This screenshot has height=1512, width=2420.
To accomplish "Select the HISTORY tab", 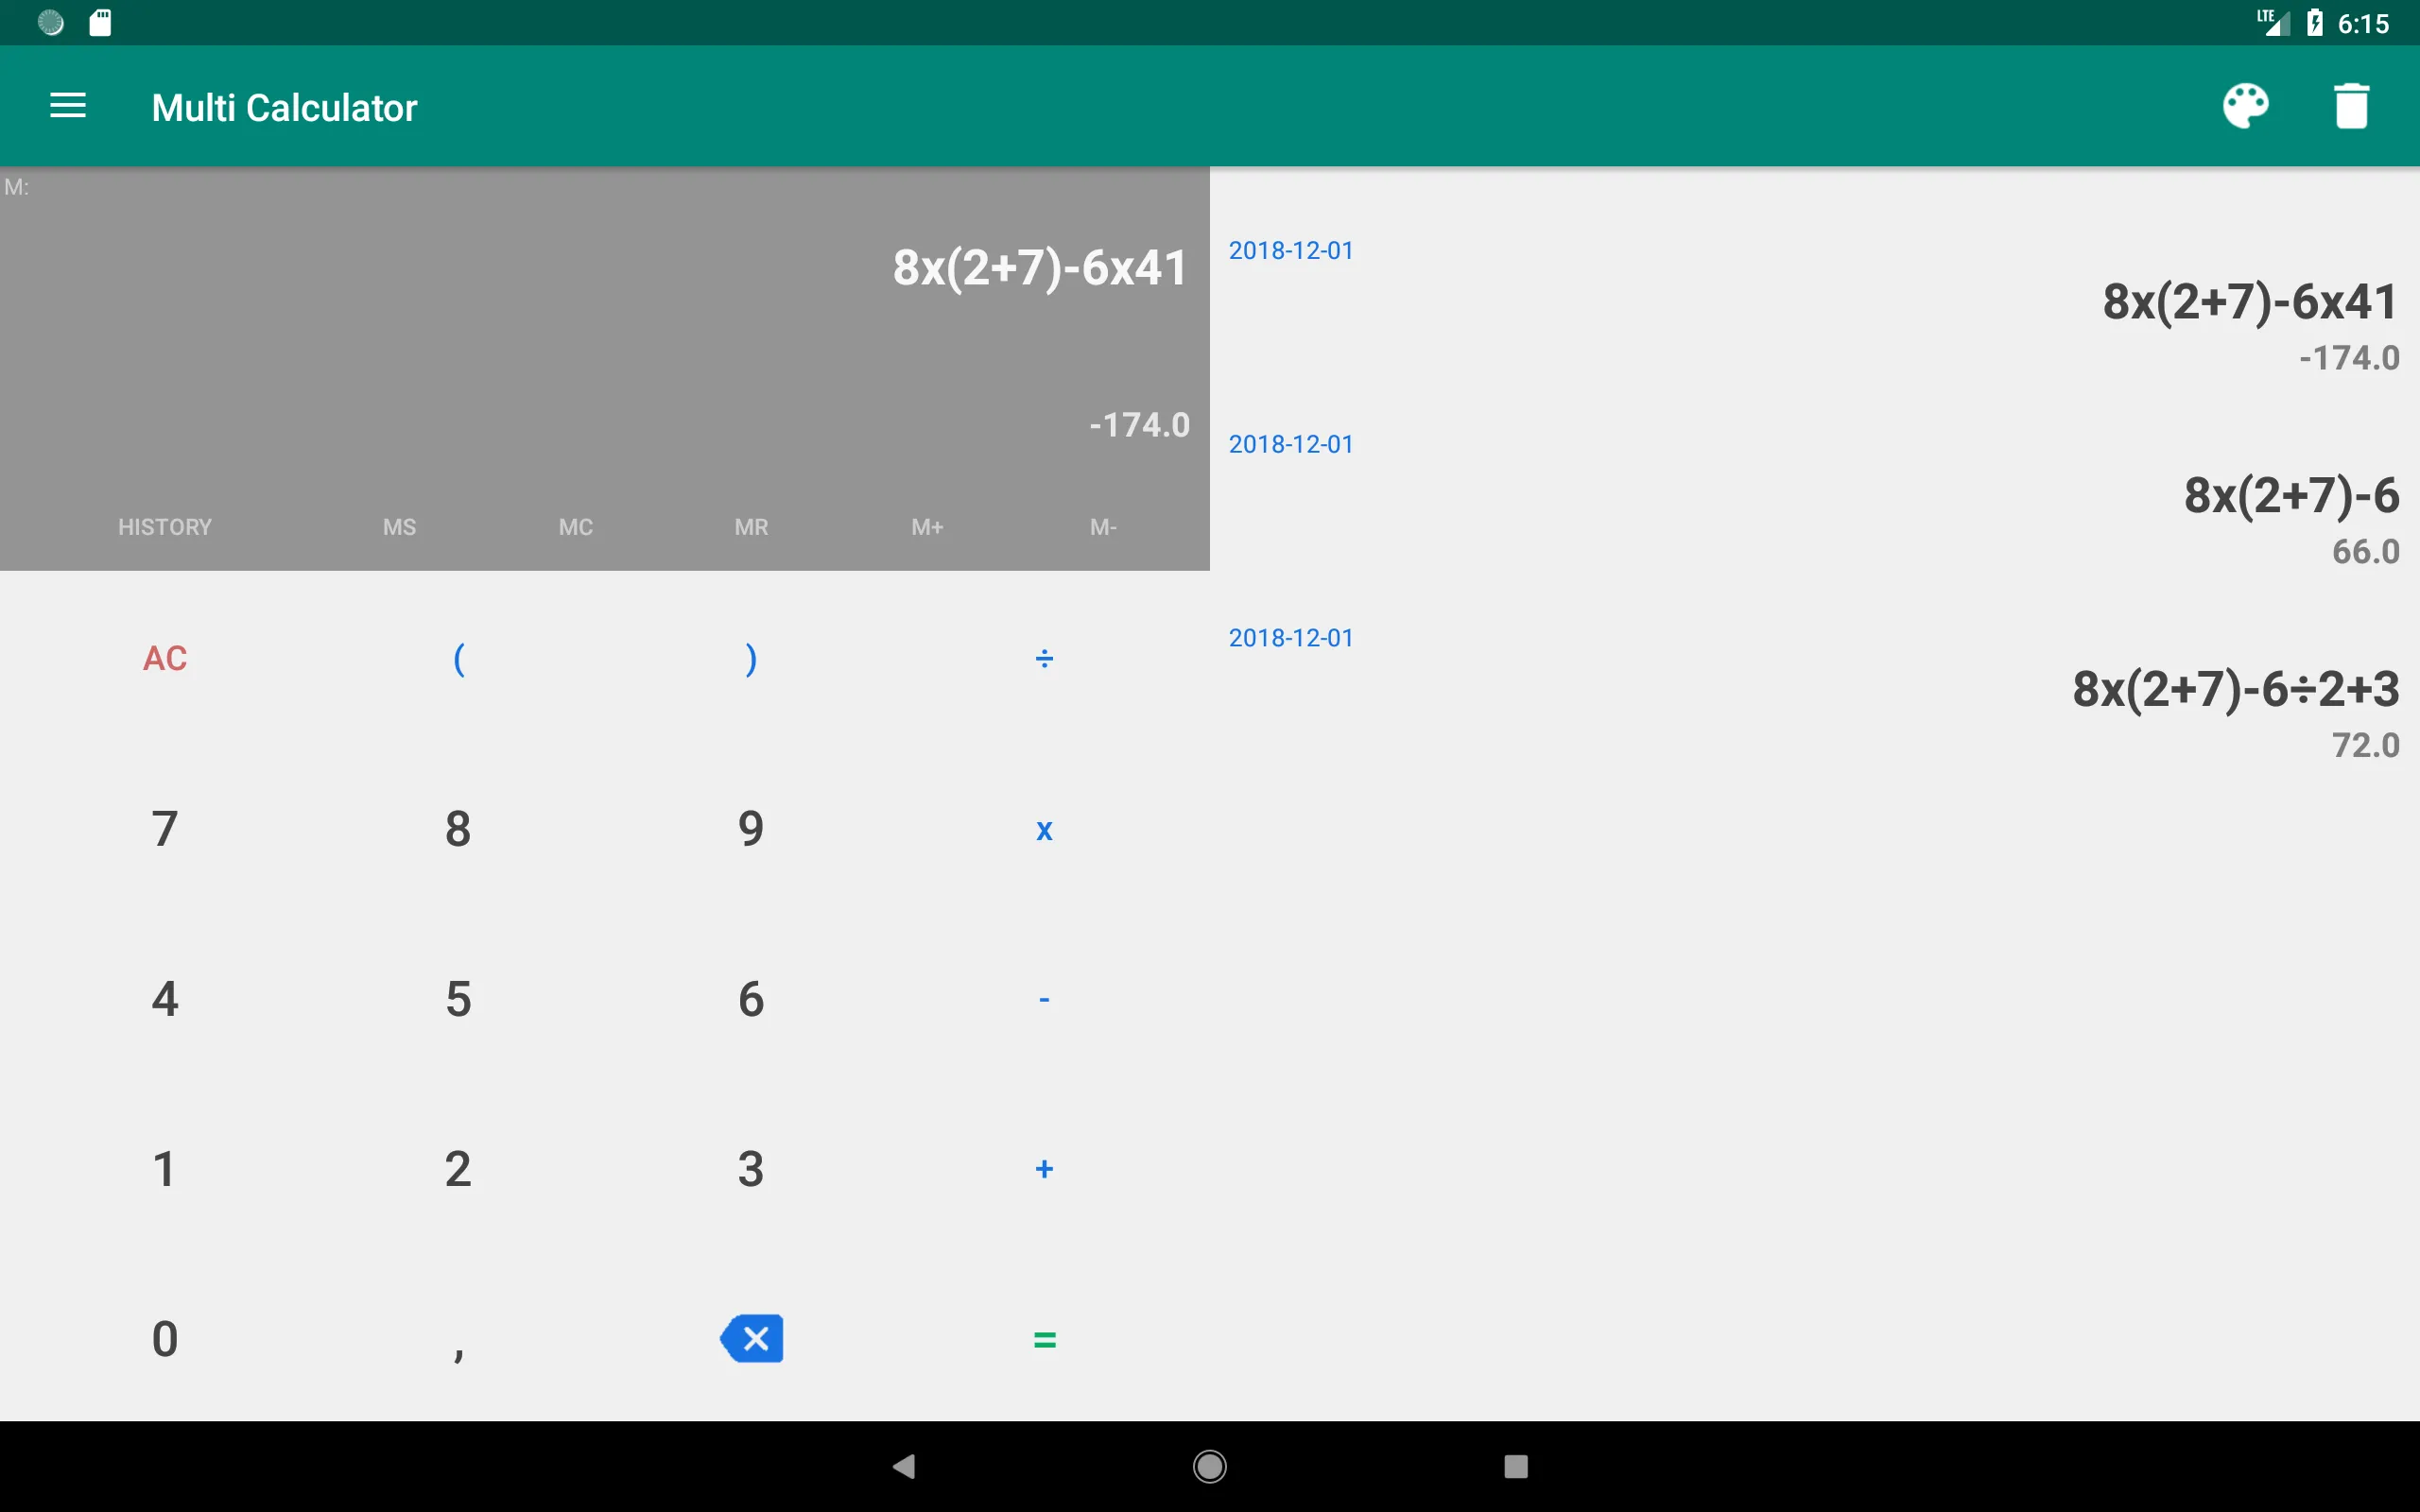I will (164, 526).
